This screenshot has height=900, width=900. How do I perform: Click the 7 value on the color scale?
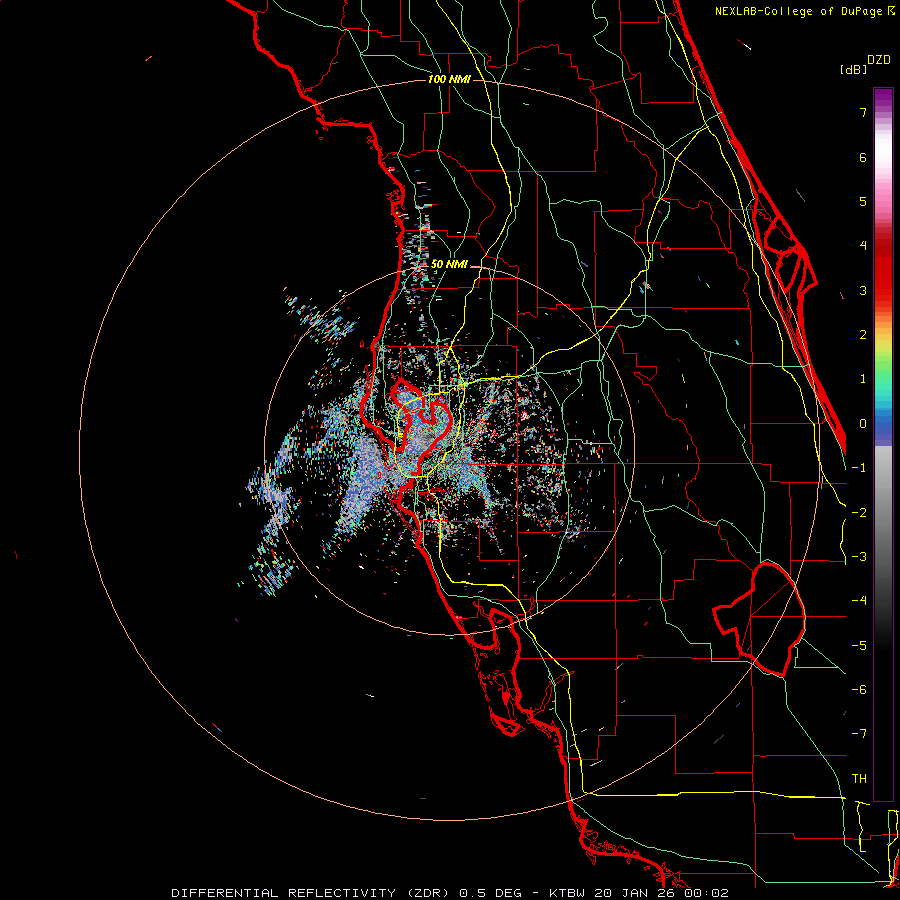(863, 112)
